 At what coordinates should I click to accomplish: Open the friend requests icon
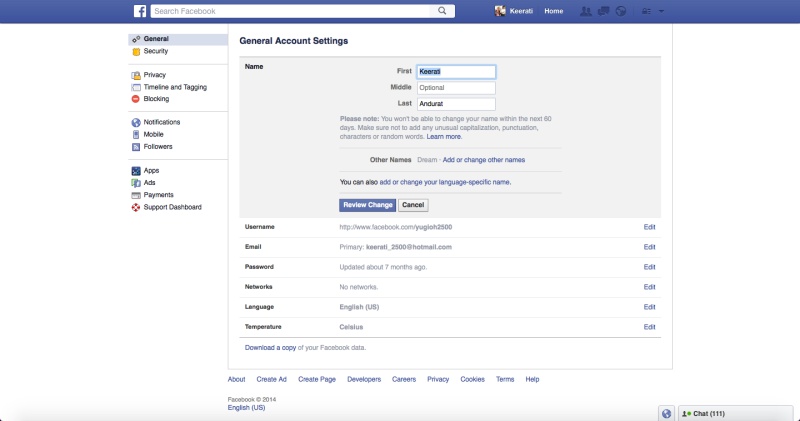click(x=586, y=11)
